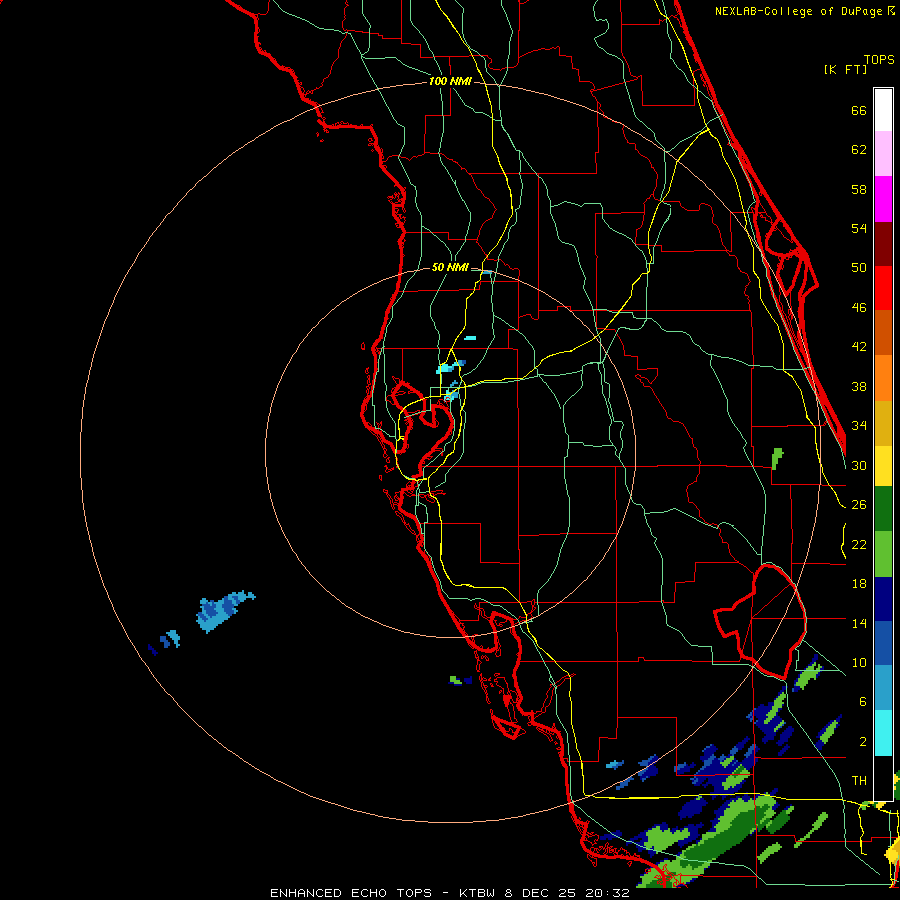This screenshot has width=900, height=900.
Task: Click the 6 value on the legend
Action: click(x=863, y=702)
